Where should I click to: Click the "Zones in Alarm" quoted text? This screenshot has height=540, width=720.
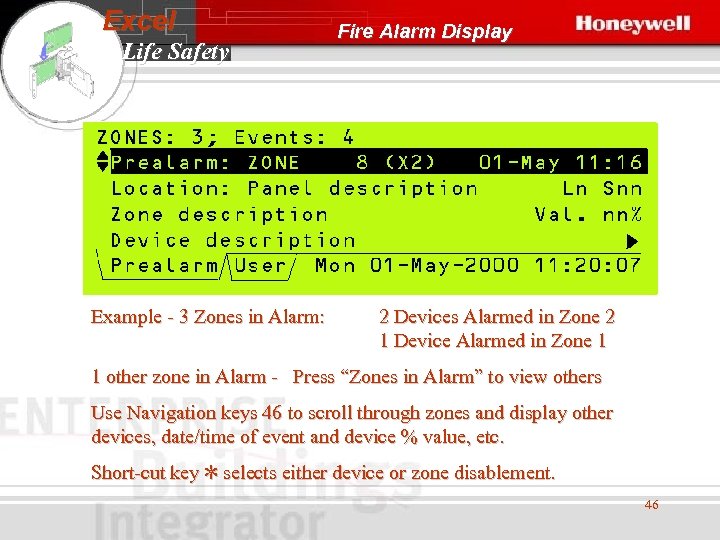click(x=411, y=377)
